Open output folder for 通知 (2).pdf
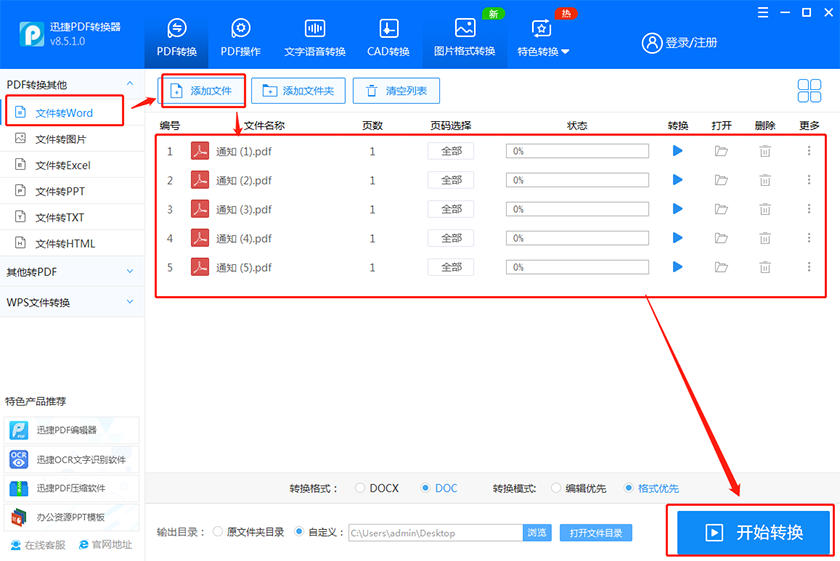This screenshot has height=561, width=840. point(721,180)
